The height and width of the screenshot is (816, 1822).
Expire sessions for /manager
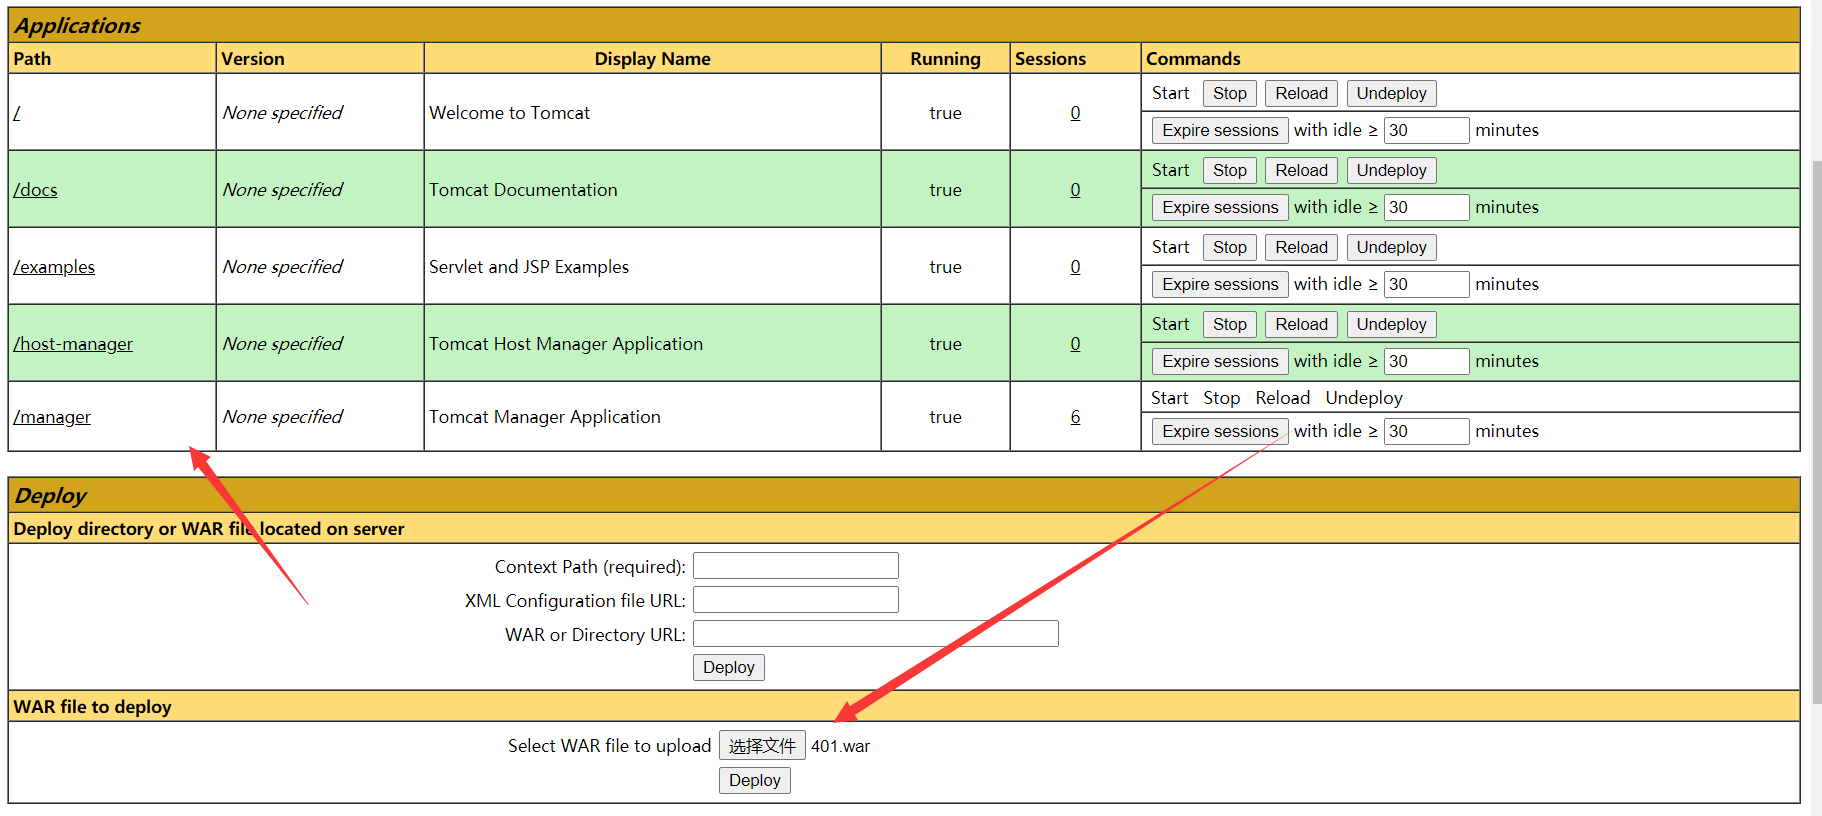1220,431
